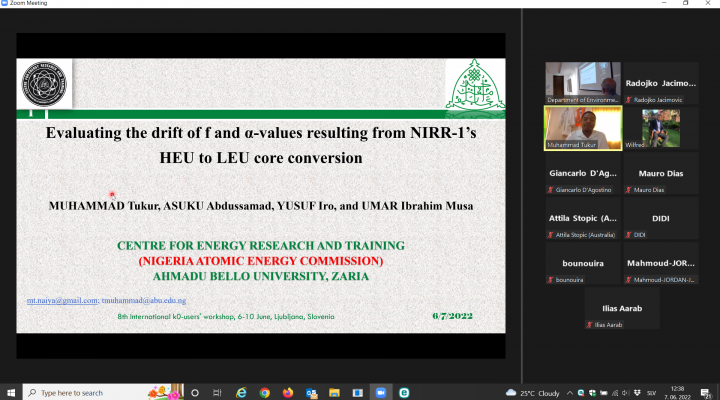Select Muhammad Tukur's video tile
720x400 pixels.
[583, 128]
